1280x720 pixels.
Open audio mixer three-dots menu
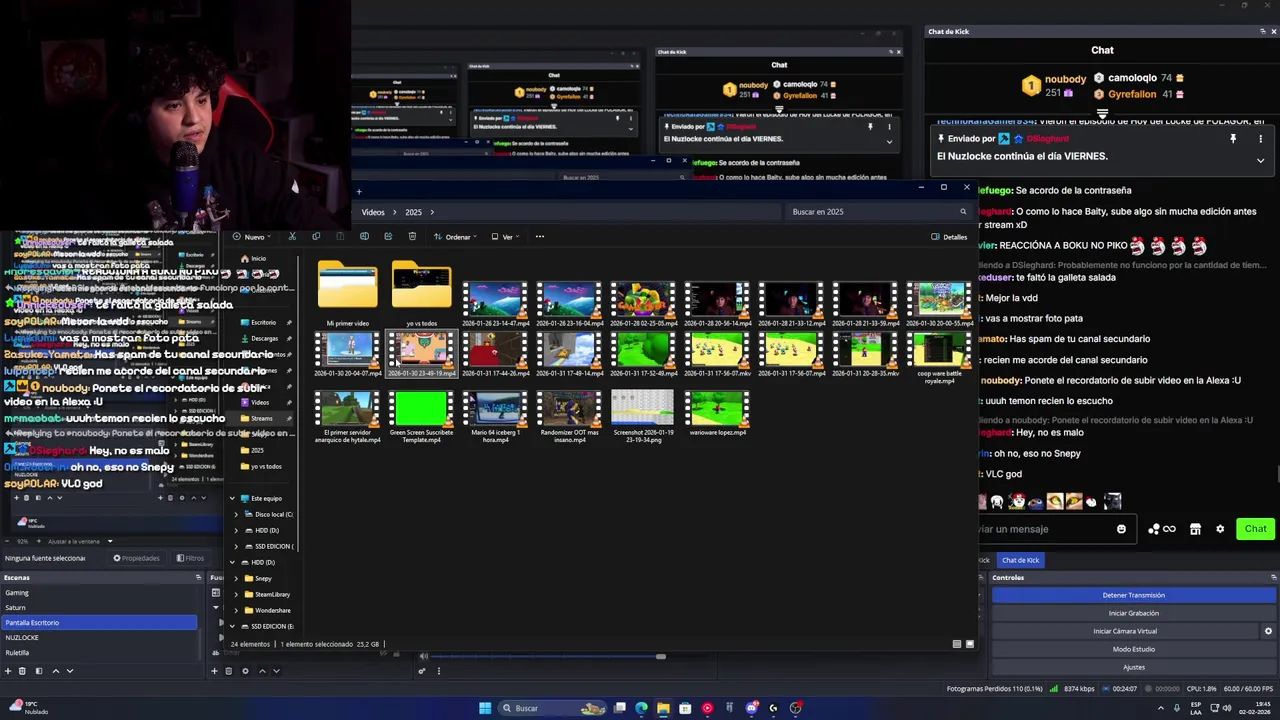438,671
